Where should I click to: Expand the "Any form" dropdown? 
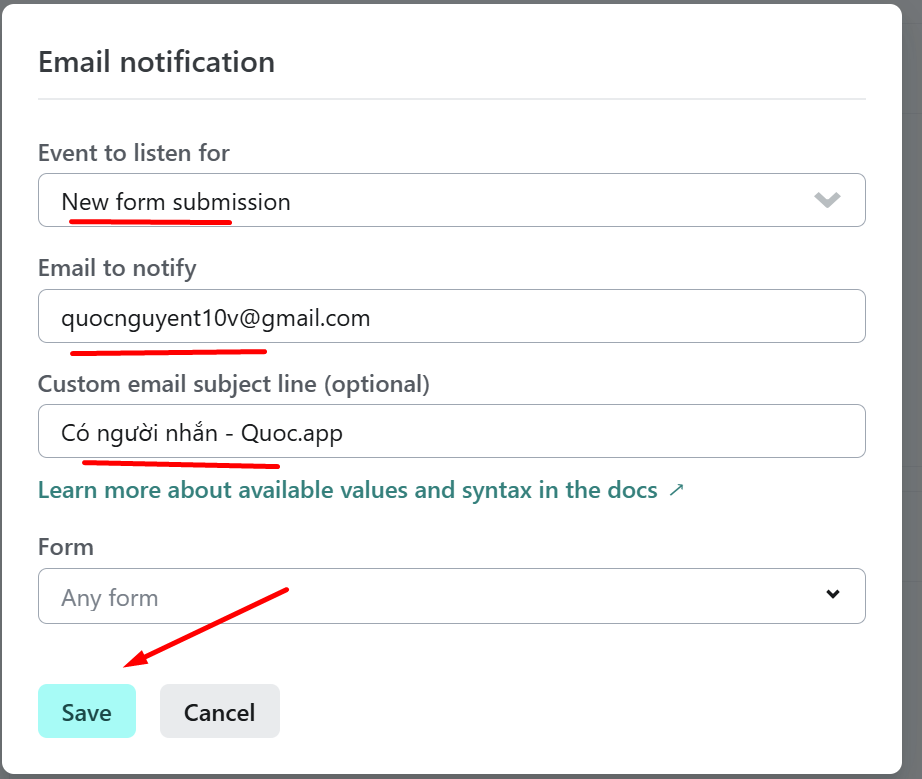(451, 596)
